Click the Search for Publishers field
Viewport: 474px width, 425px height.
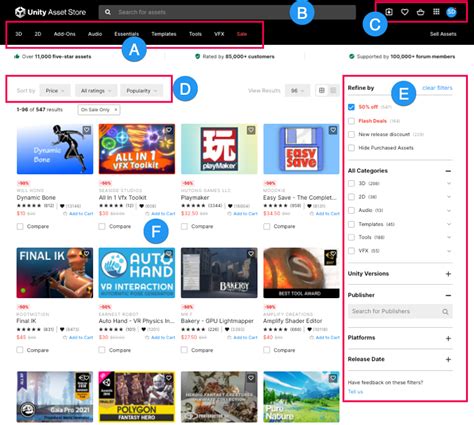(400, 311)
